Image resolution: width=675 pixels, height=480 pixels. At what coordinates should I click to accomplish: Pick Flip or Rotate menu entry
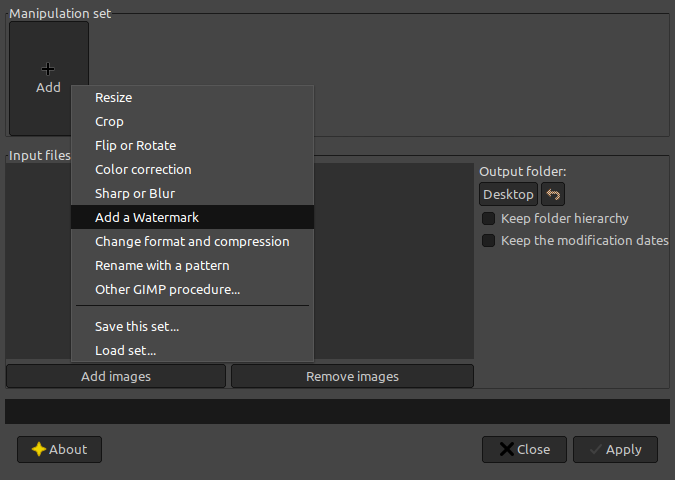pyautogui.click(x=192, y=146)
